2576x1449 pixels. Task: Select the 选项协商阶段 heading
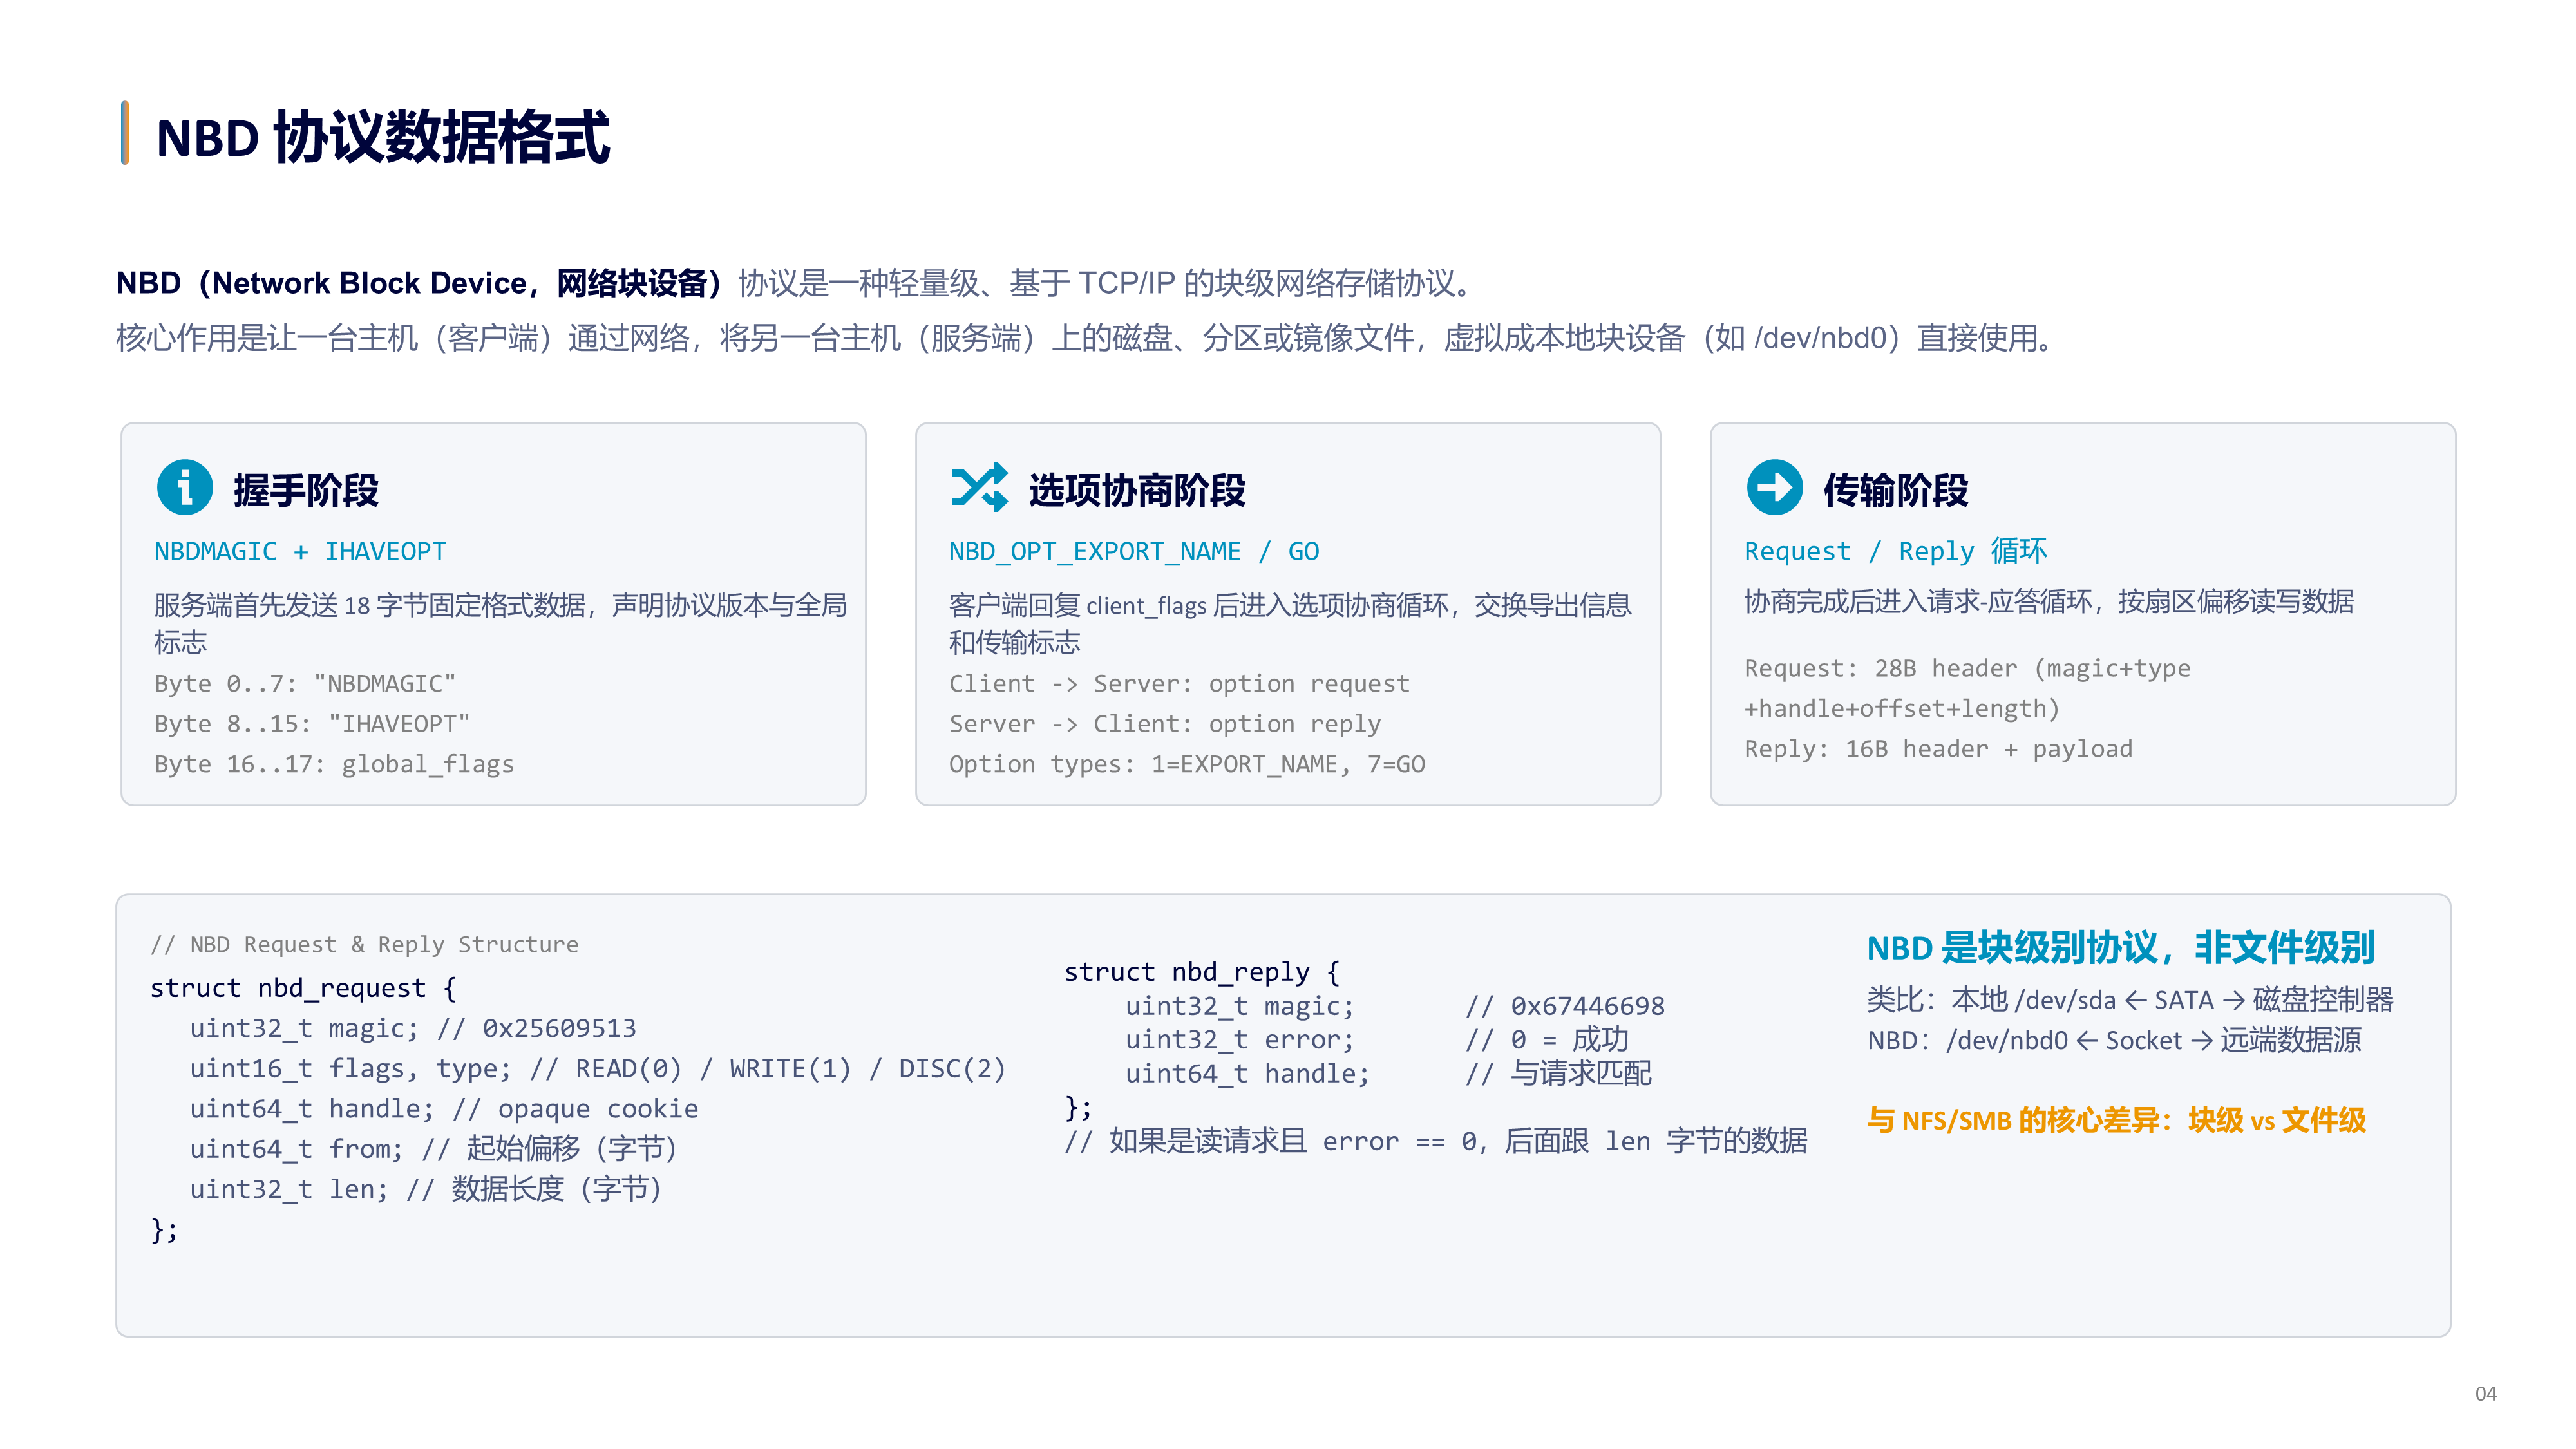1137,491
